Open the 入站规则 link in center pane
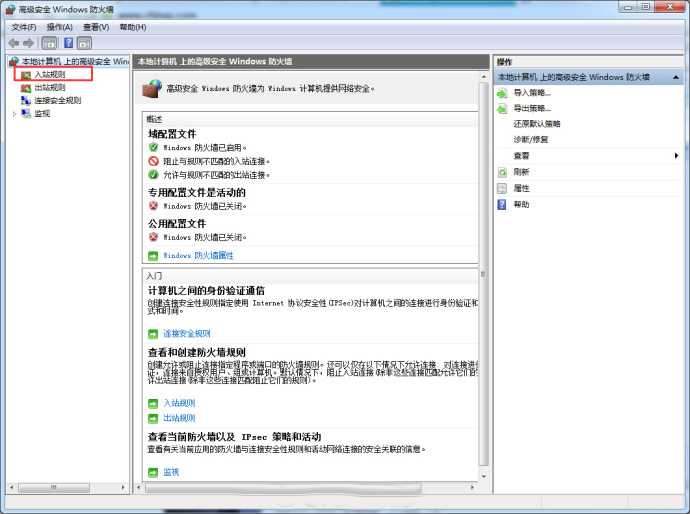 [x=179, y=403]
